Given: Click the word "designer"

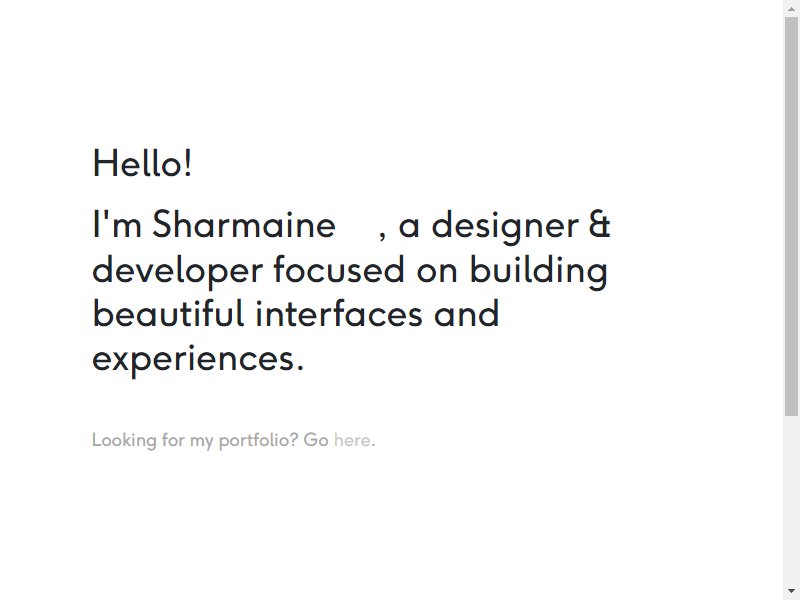Looking at the screenshot, I should click(505, 226).
